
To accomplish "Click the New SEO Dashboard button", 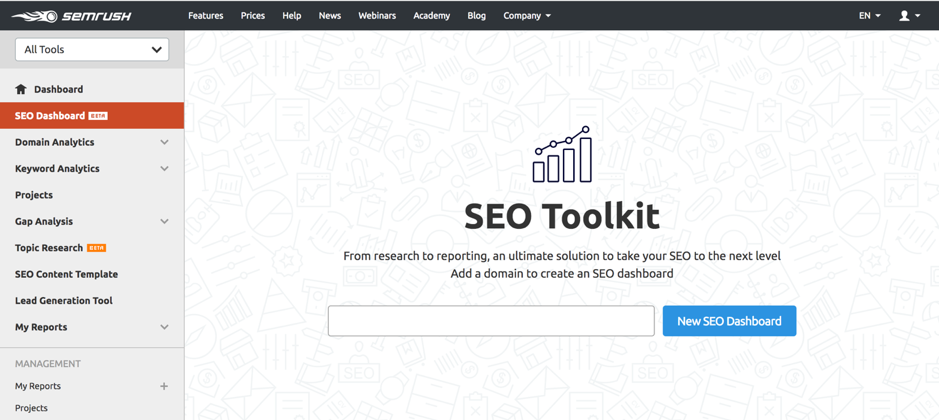I will point(729,321).
